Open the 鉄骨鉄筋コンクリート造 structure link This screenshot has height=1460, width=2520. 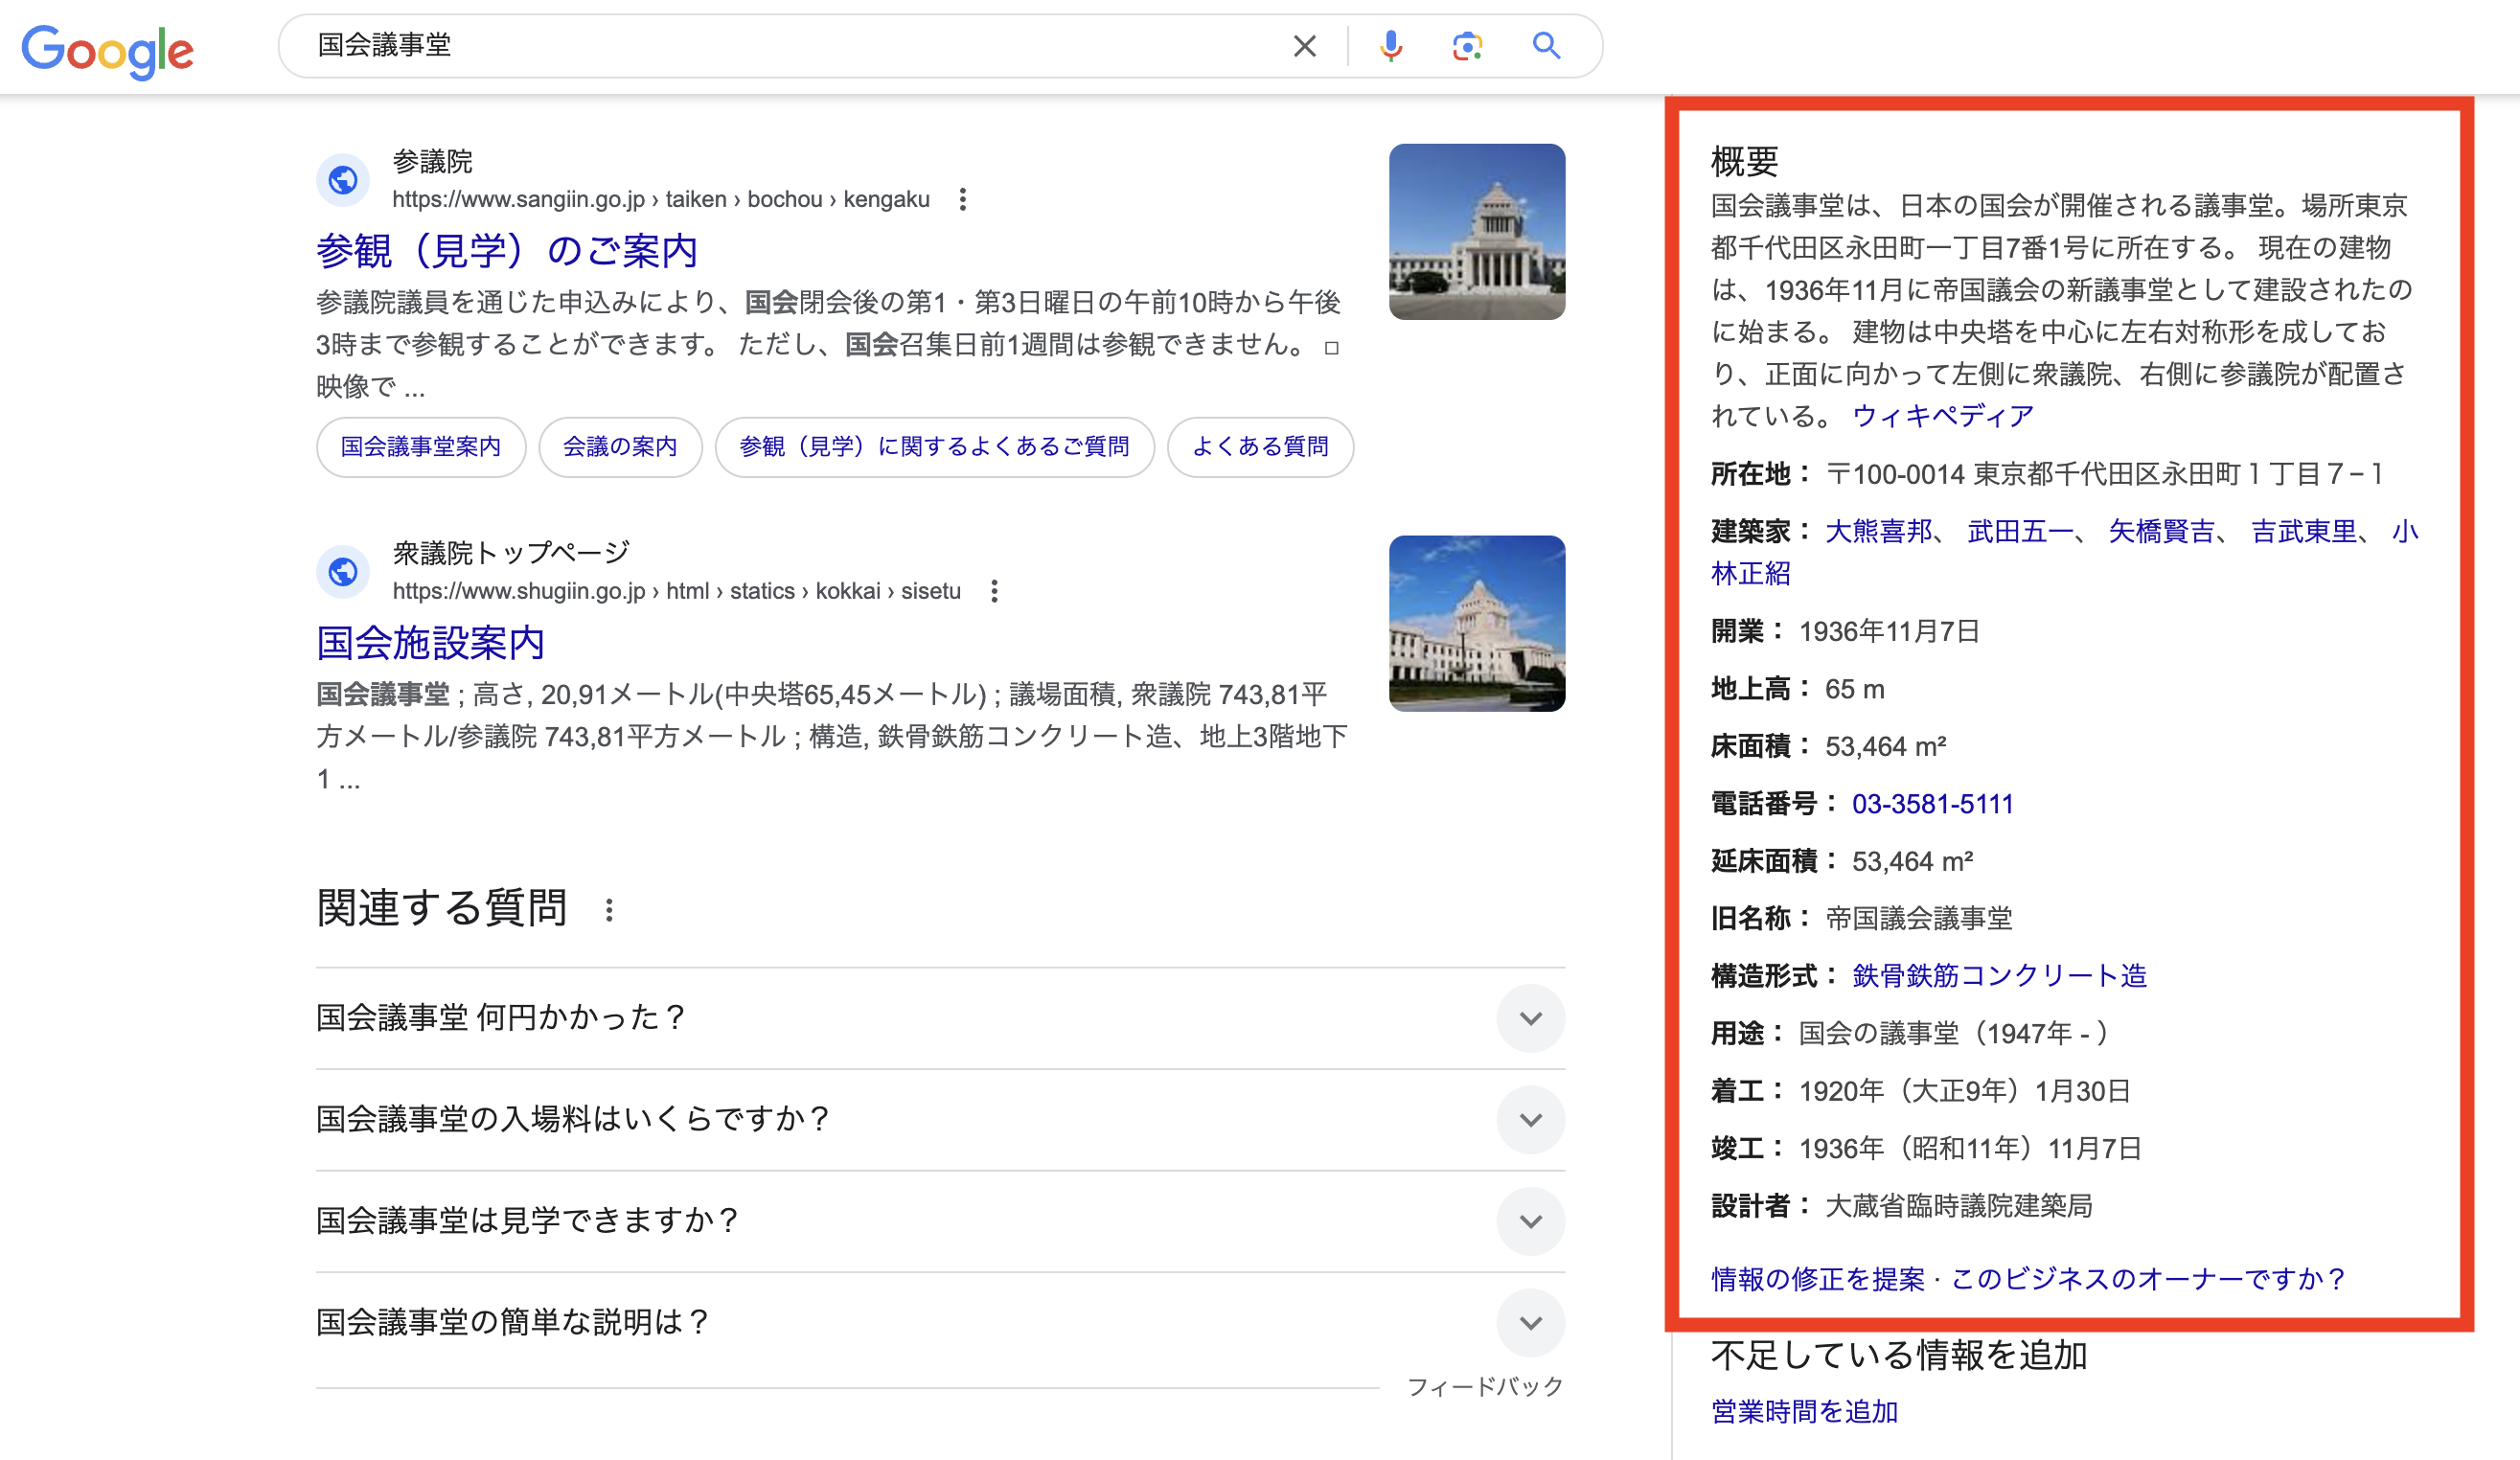point(1999,976)
